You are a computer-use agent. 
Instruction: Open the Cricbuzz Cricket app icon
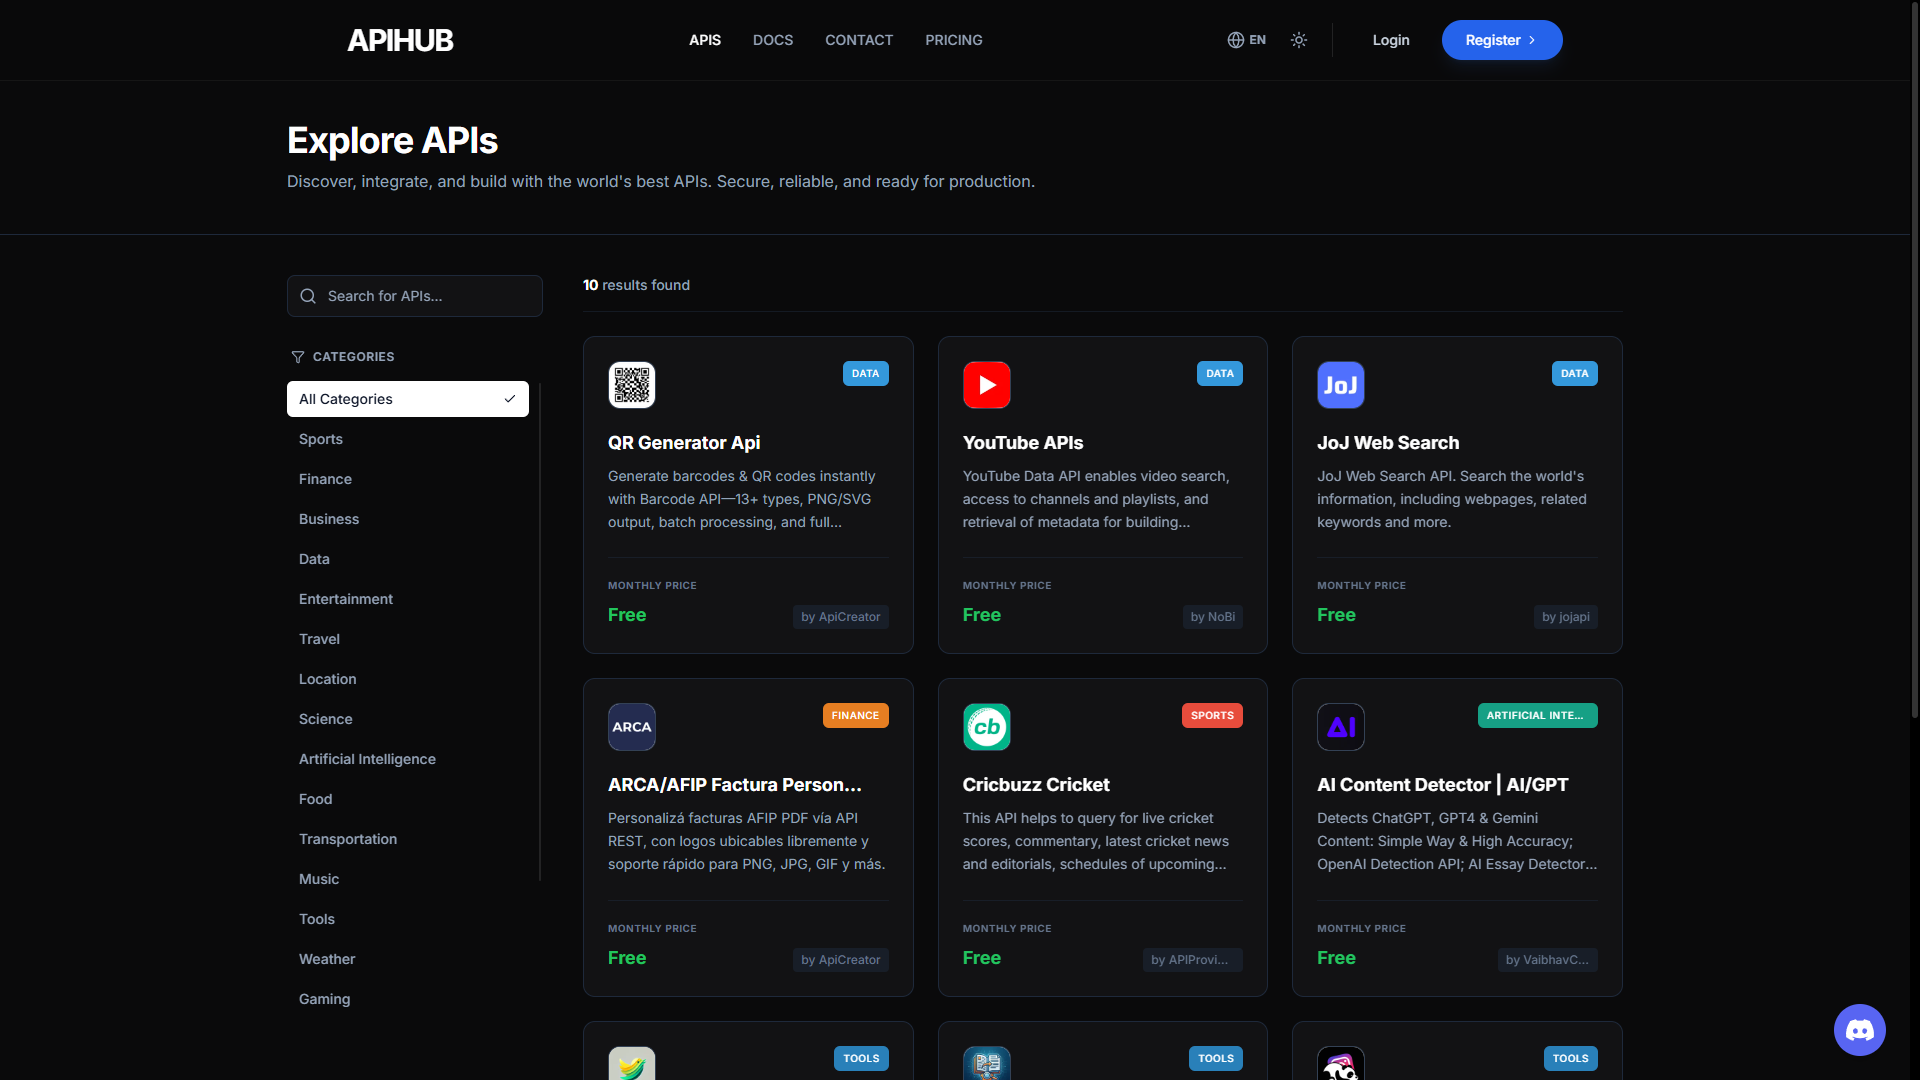click(986, 727)
